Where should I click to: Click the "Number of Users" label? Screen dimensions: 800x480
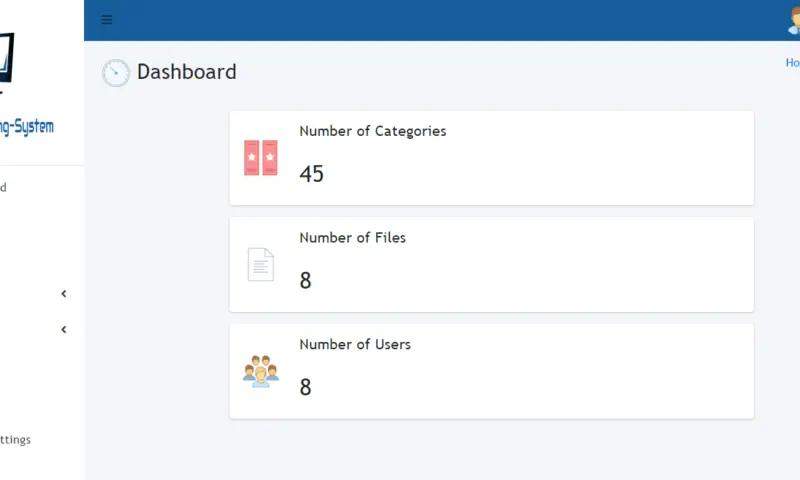click(x=355, y=344)
